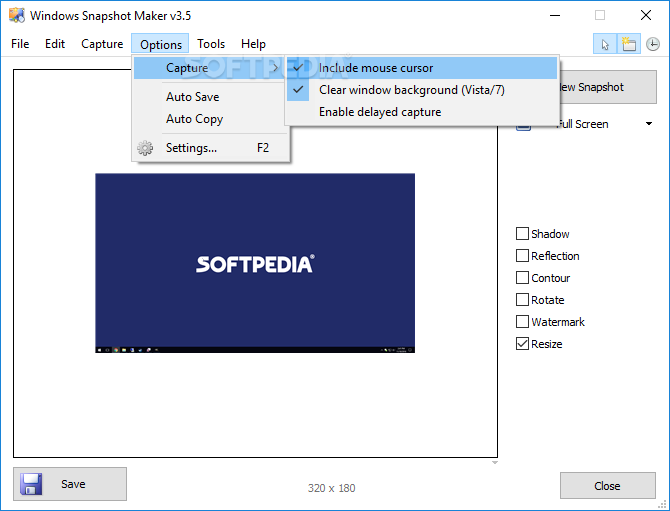Uncheck the Resize checkbox
This screenshot has height=511, width=670.
pos(522,344)
